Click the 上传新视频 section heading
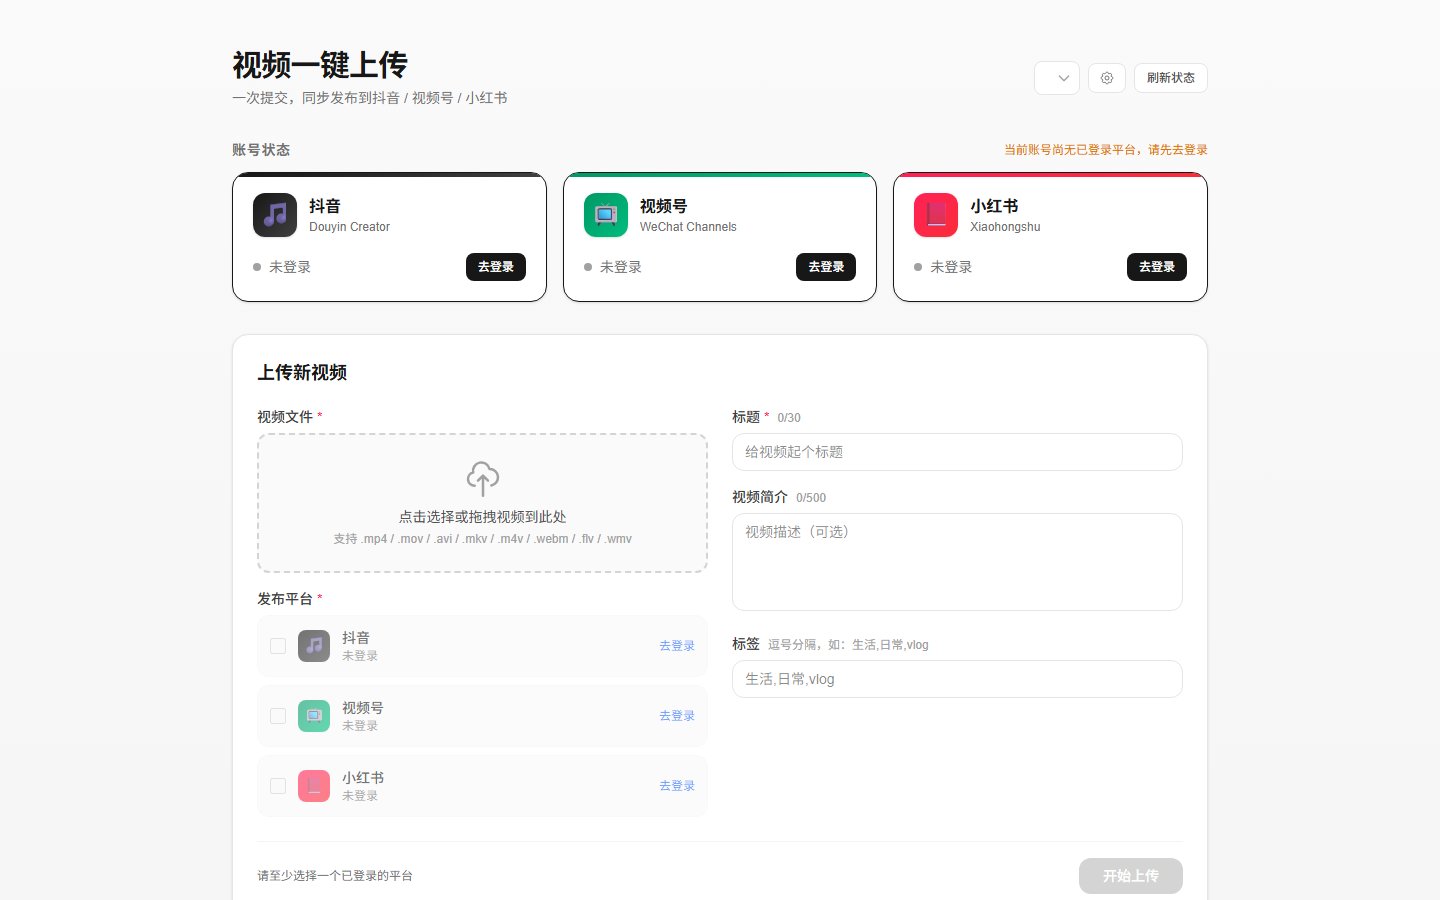 302,373
